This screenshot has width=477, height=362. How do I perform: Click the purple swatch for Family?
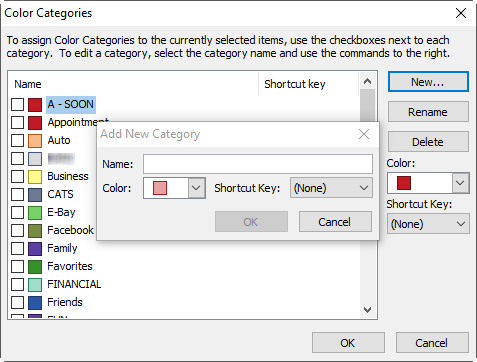35,248
